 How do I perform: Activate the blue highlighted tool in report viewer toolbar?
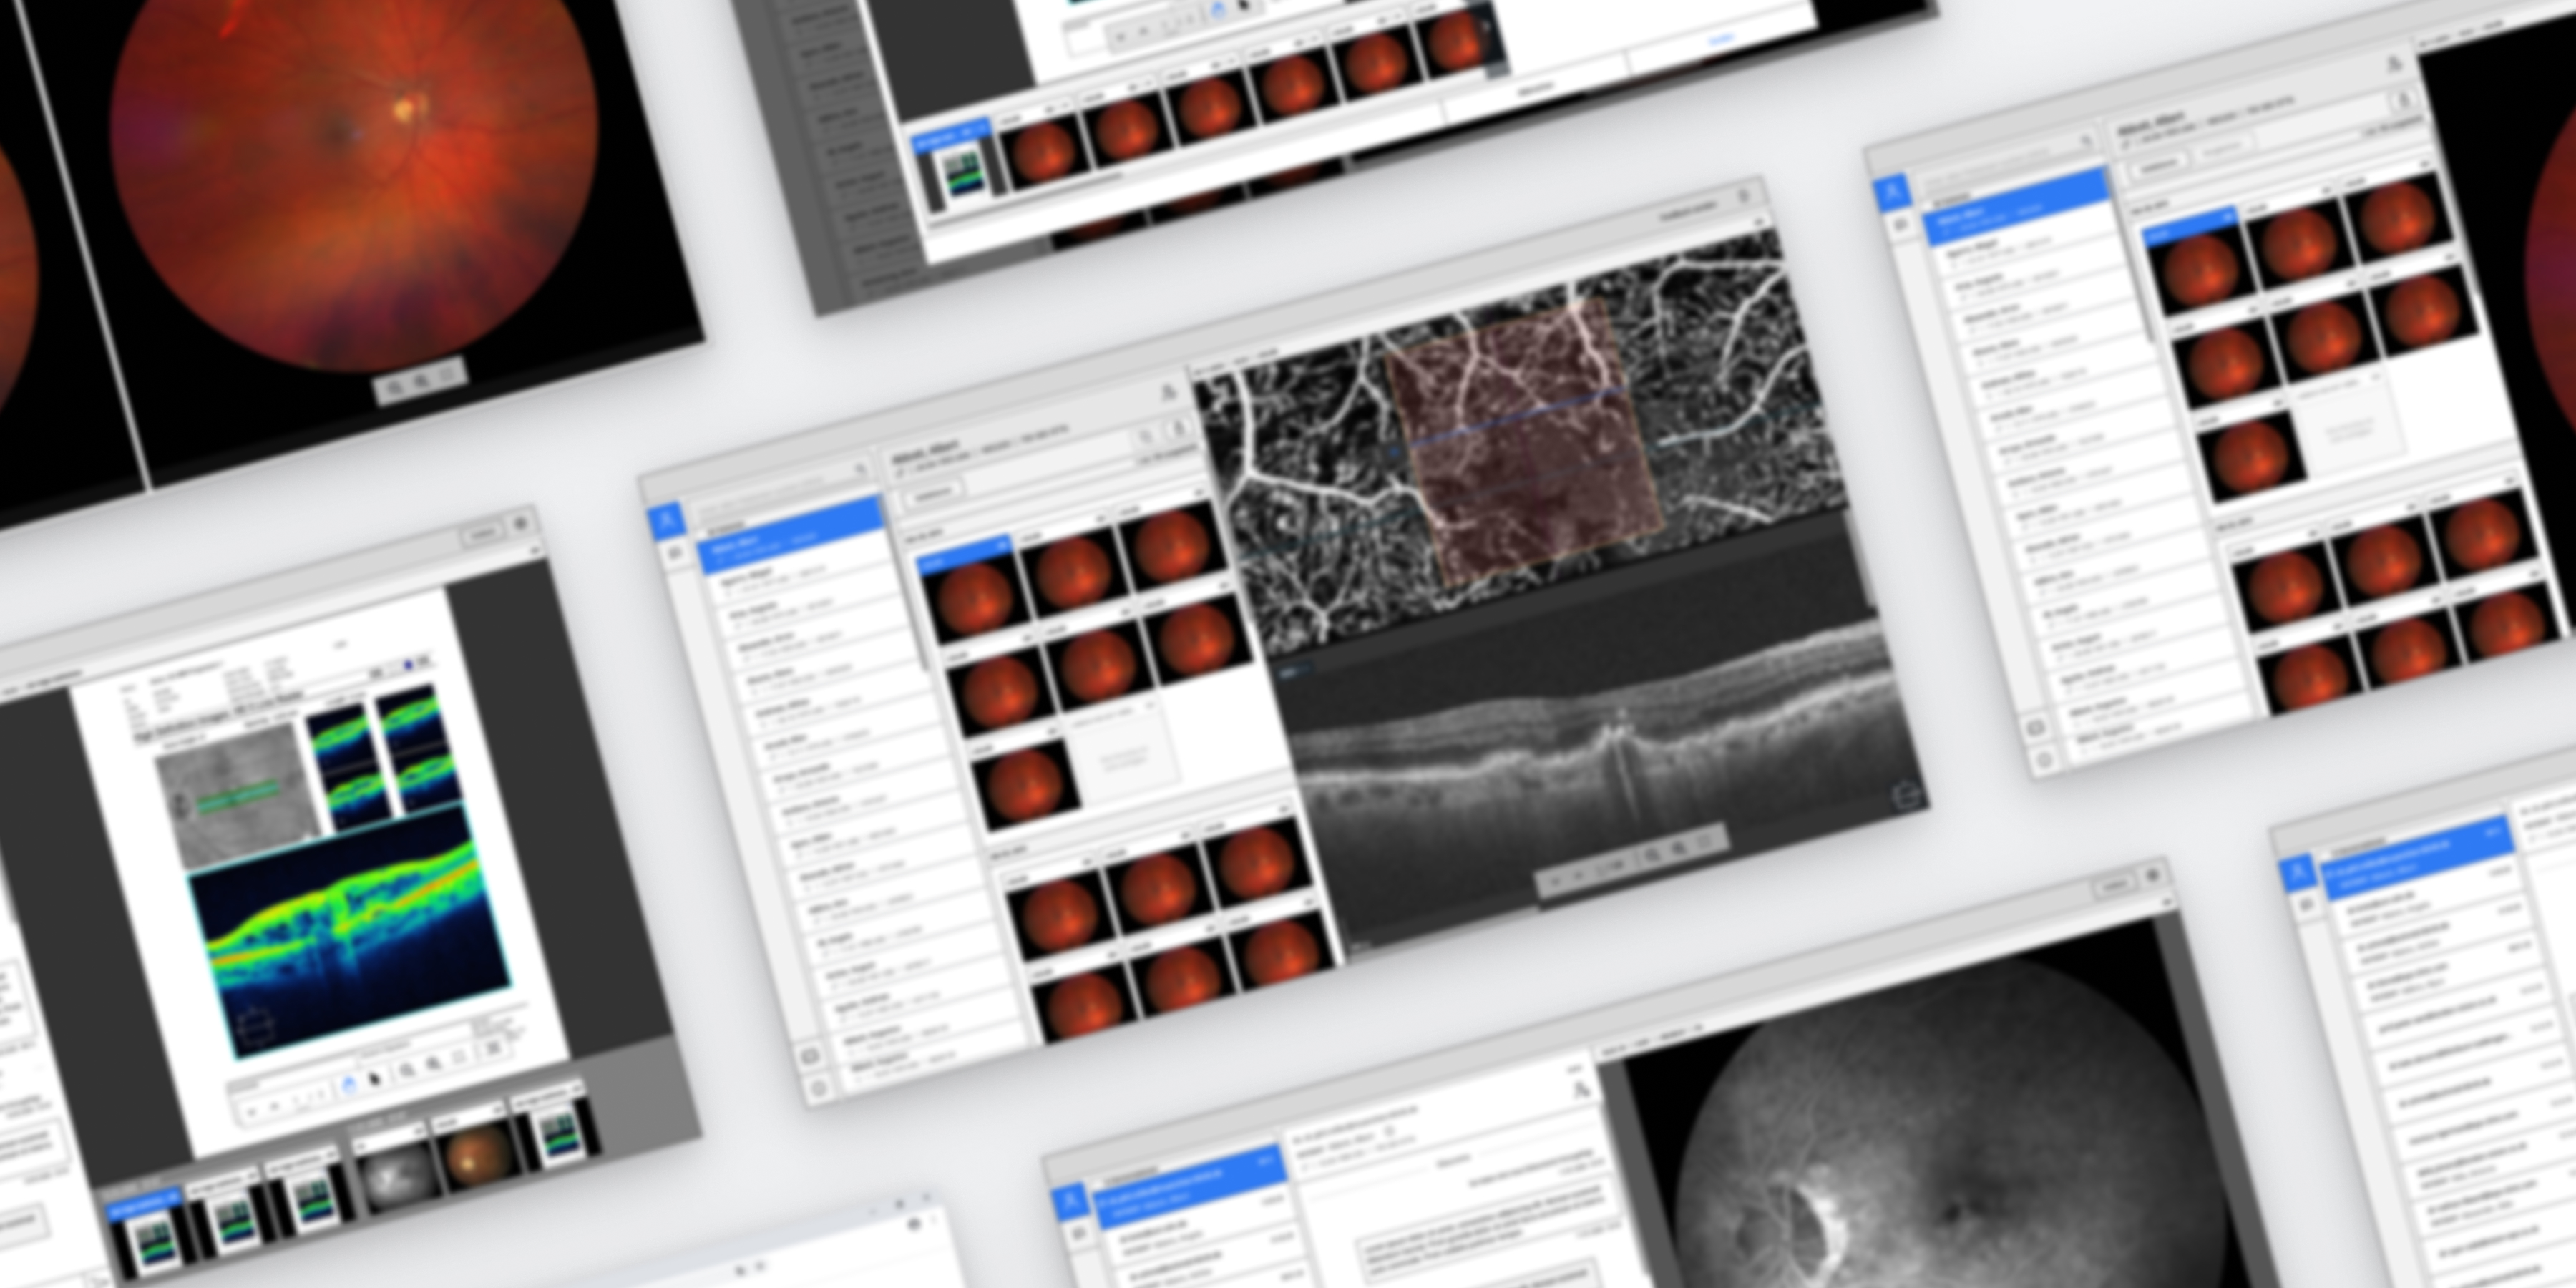point(349,1084)
